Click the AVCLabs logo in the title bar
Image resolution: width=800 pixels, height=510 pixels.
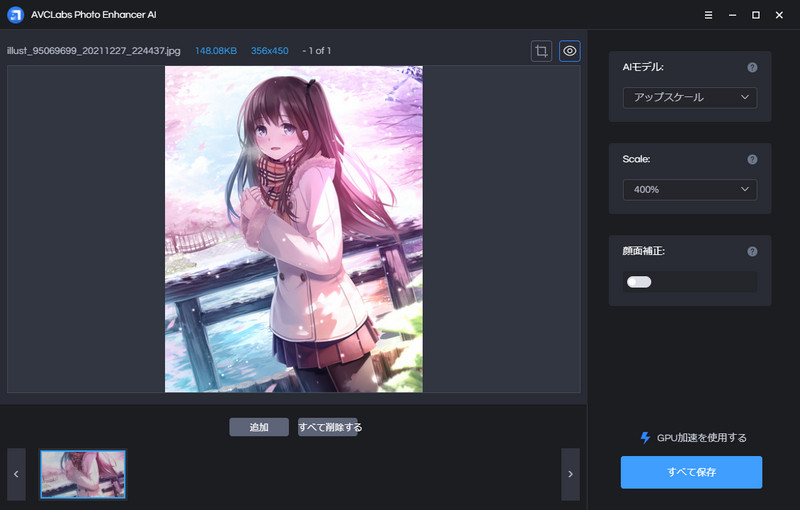15,15
